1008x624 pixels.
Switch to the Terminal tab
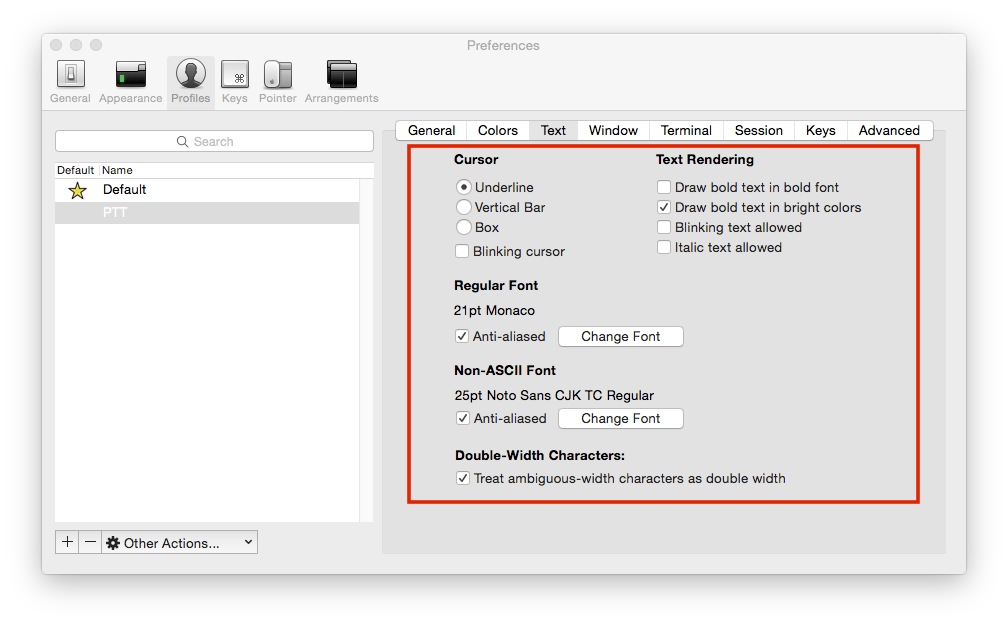tap(686, 130)
